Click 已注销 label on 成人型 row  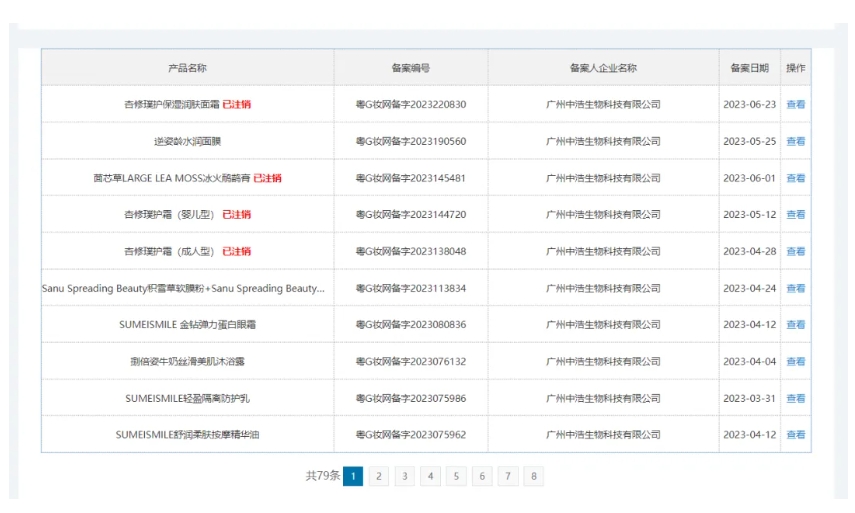pos(237,251)
